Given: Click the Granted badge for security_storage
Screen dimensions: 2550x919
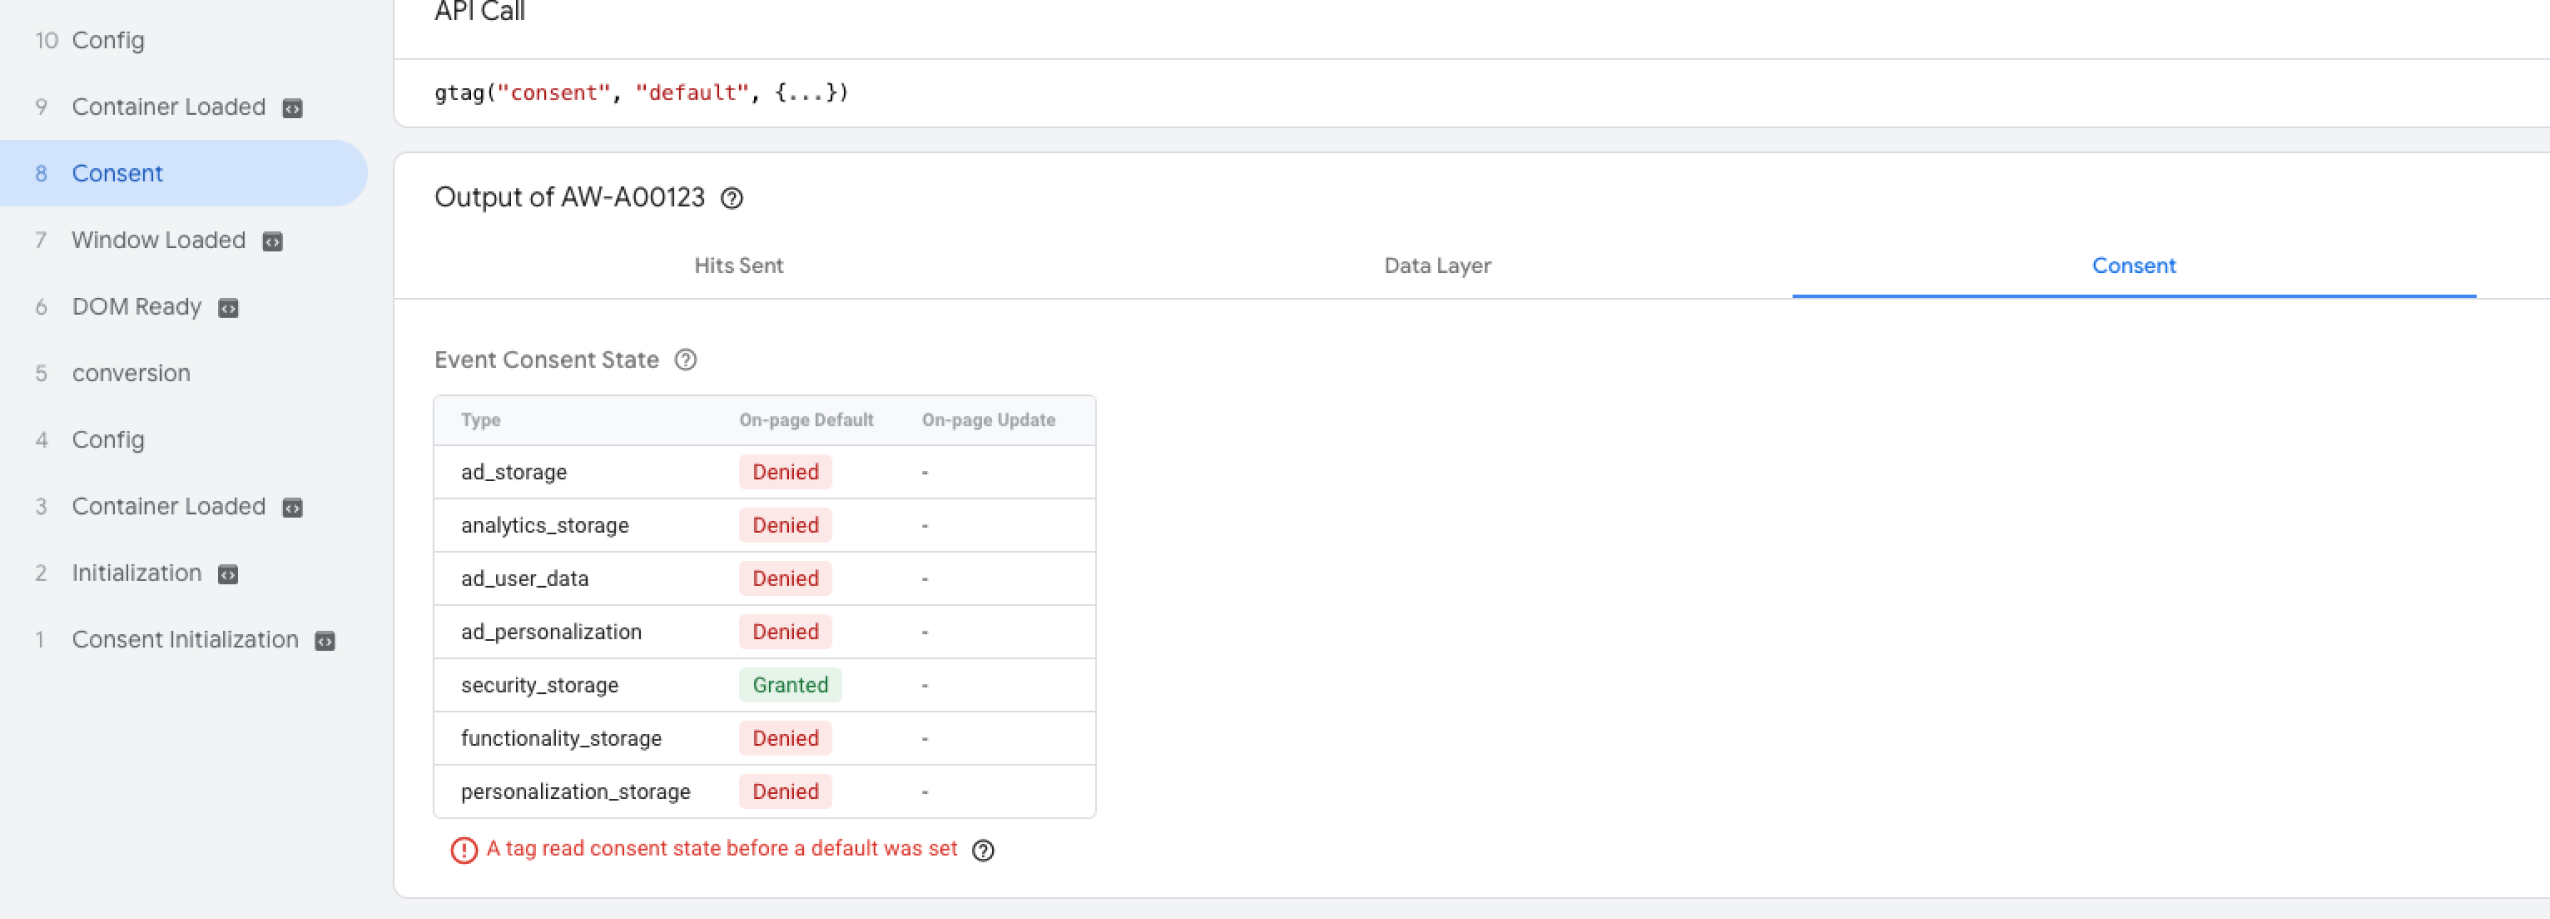Looking at the screenshot, I should 790,685.
